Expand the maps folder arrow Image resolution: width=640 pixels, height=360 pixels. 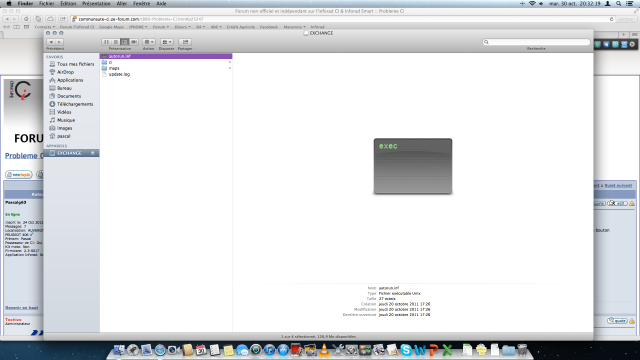pos(230,68)
